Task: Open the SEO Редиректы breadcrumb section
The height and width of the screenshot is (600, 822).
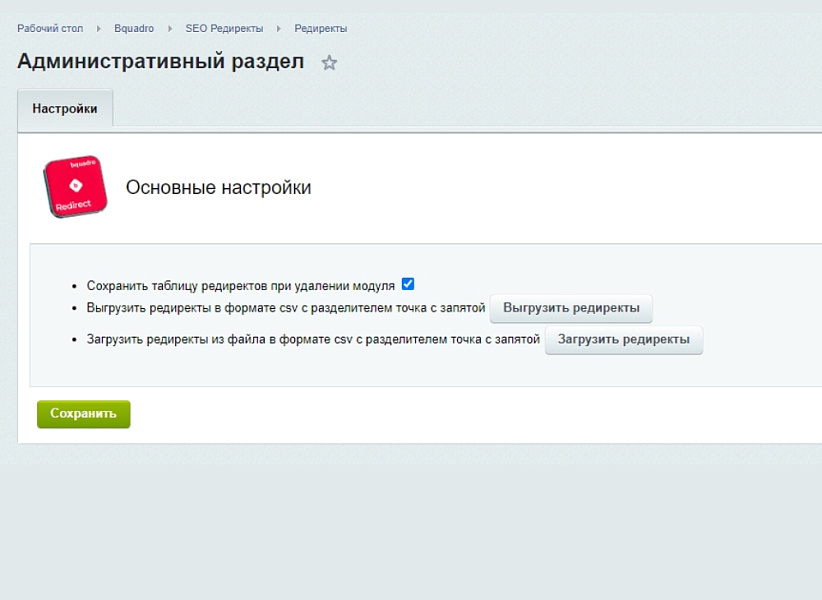Action: (x=224, y=28)
